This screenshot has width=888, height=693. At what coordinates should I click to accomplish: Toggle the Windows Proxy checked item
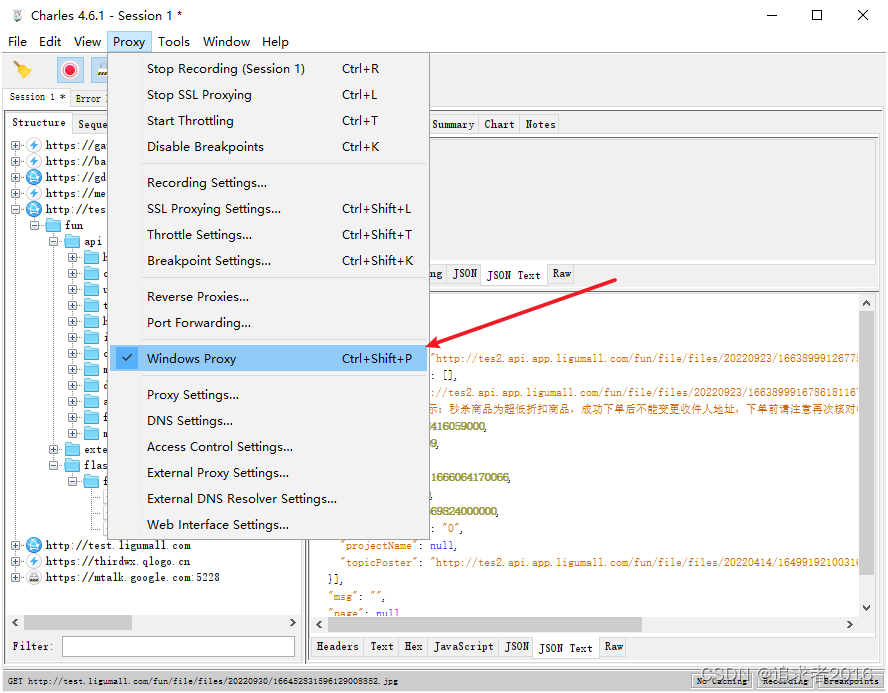268,358
